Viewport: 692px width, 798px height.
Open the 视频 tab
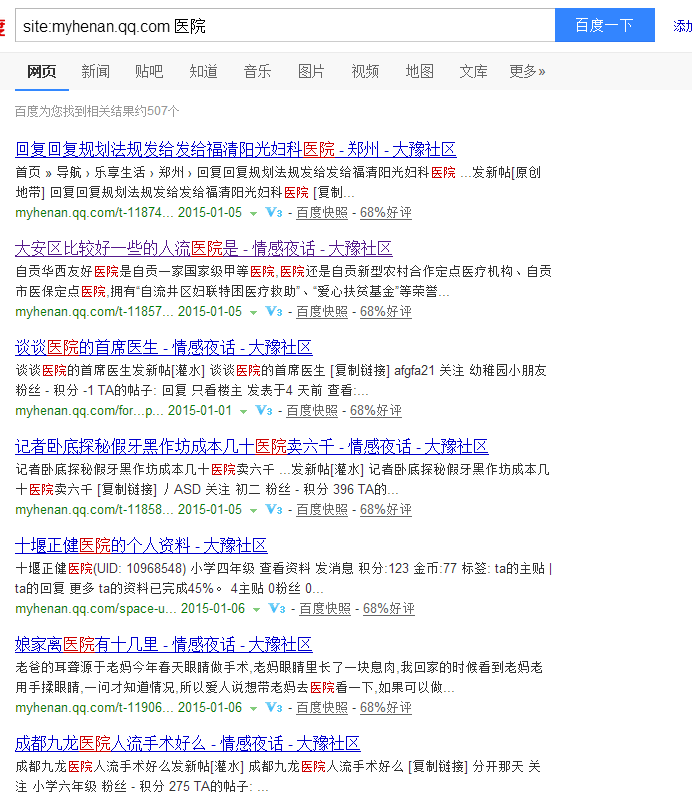pos(365,71)
